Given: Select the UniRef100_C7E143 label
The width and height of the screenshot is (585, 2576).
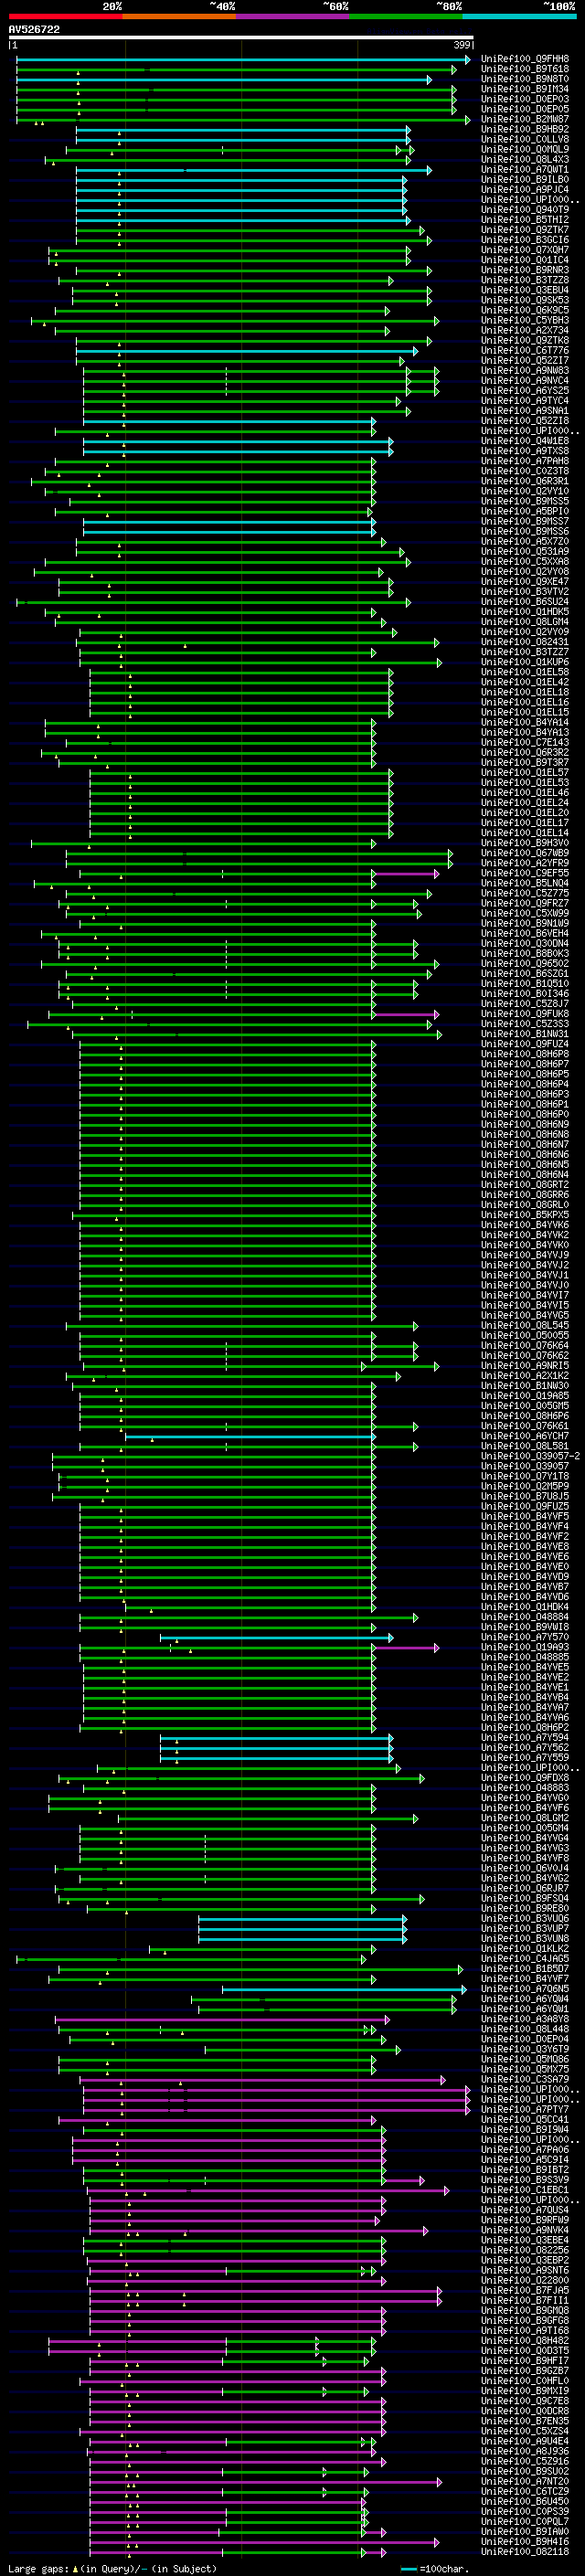Looking at the screenshot, I should [x=525, y=742].
